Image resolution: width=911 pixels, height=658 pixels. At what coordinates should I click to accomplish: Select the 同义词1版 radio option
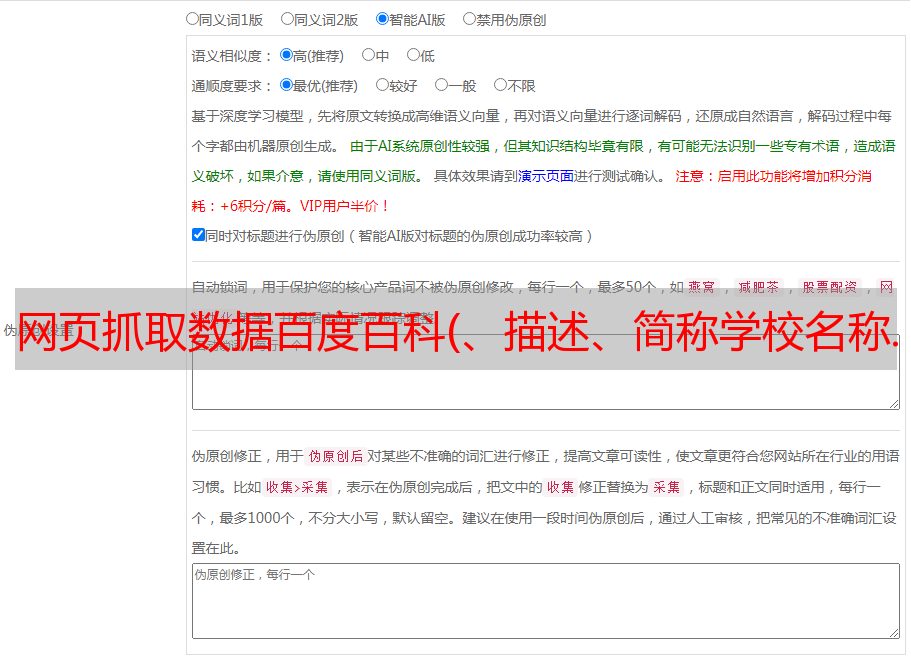(x=193, y=19)
